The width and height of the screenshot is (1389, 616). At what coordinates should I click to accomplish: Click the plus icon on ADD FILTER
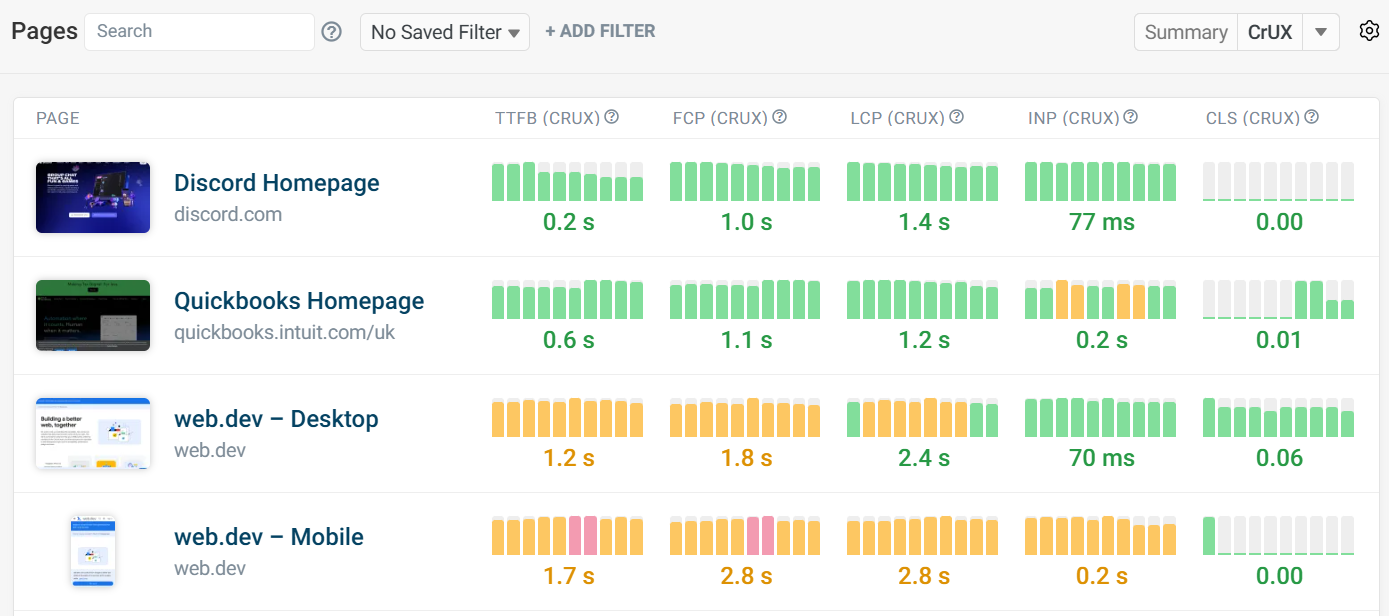click(550, 30)
